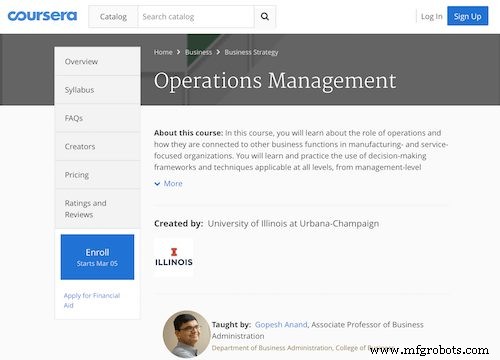Open Apply for Financial Aid link
Viewport: 500px width, 360px height.
(92, 300)
